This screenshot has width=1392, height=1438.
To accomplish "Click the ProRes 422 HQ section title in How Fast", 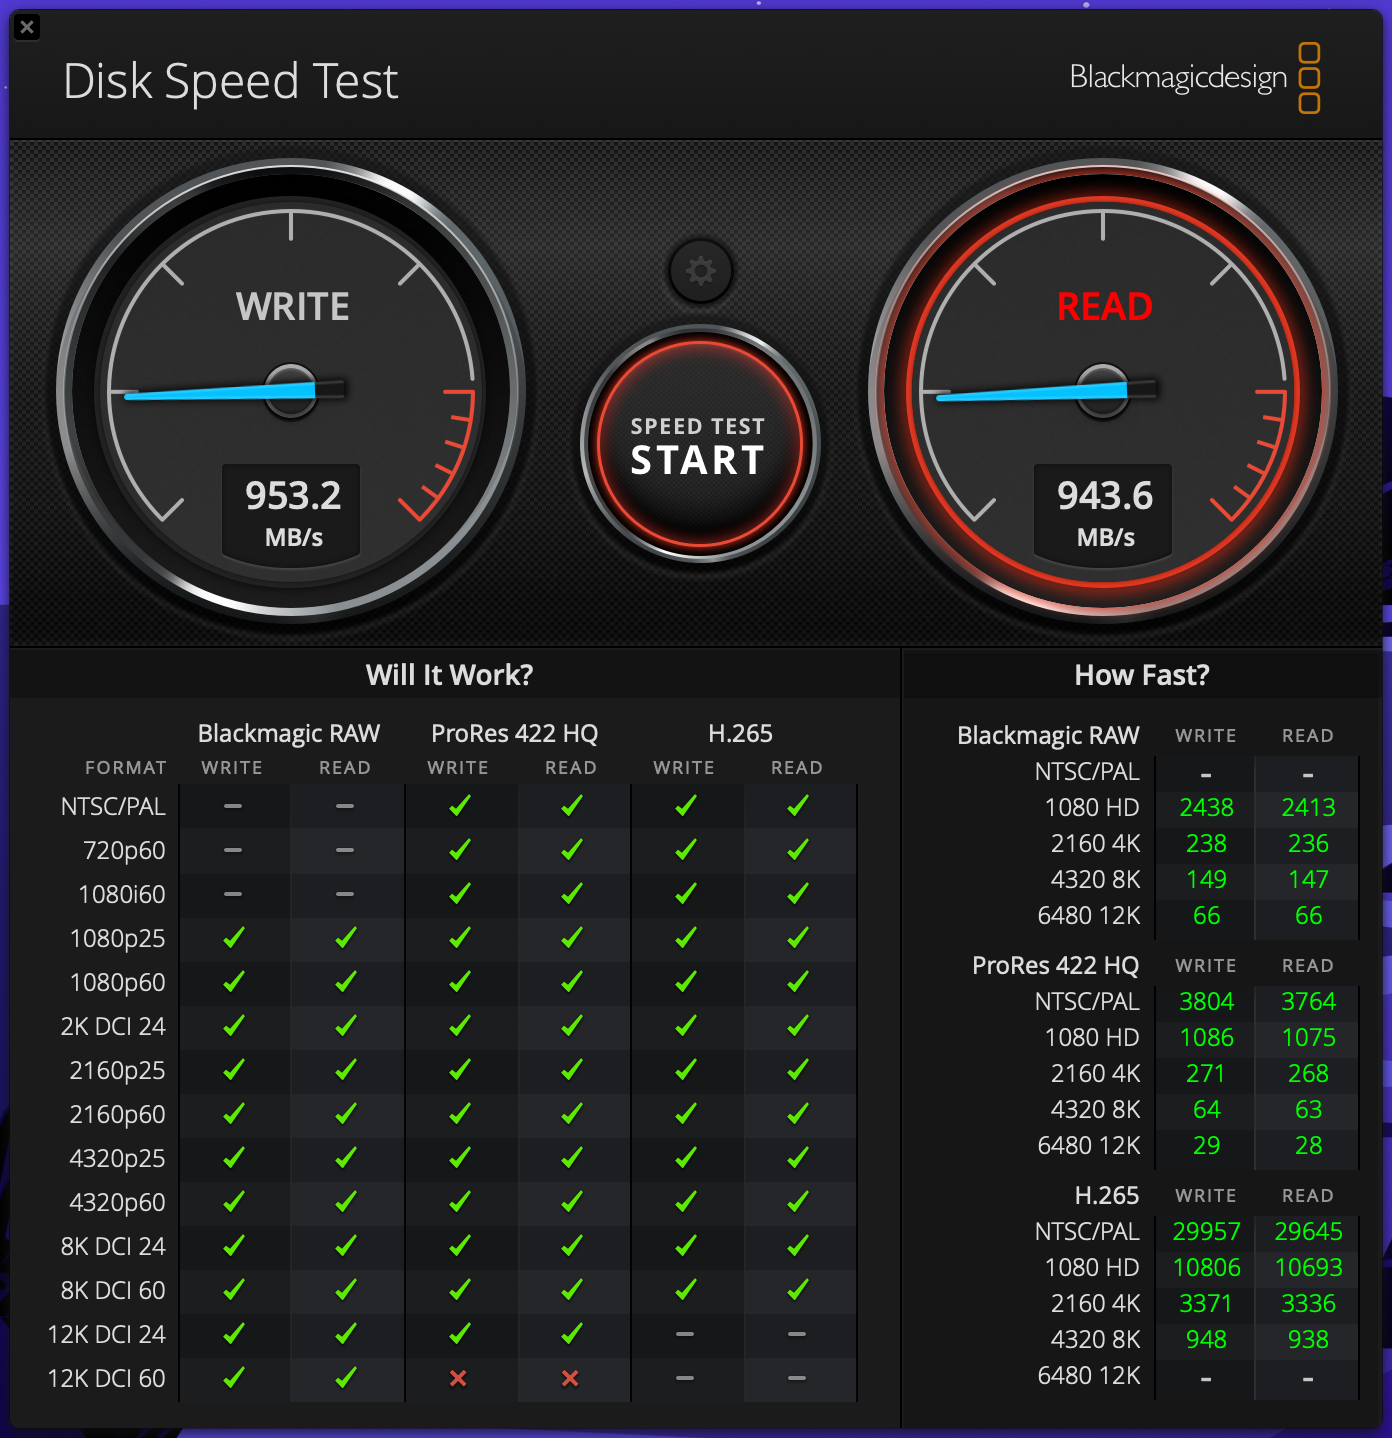I will [x=1056, y=965].
